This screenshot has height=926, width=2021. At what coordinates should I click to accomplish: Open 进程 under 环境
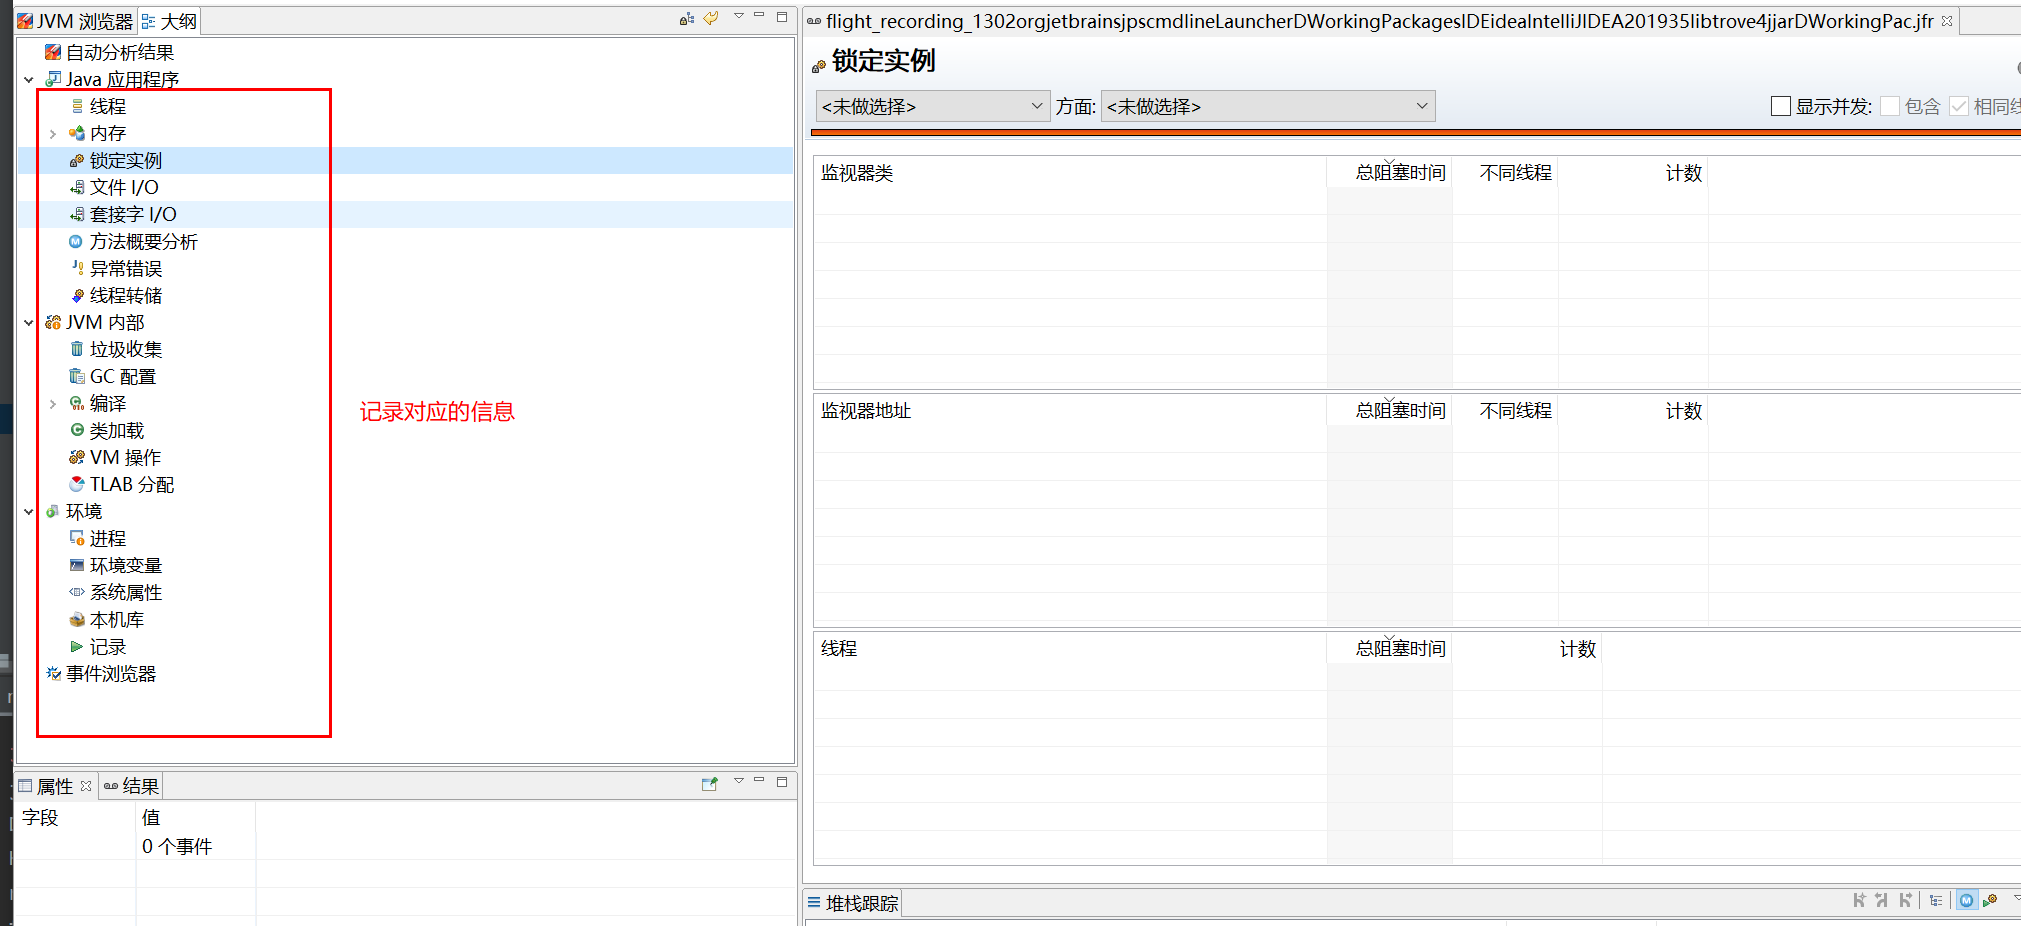pos(108,538)
